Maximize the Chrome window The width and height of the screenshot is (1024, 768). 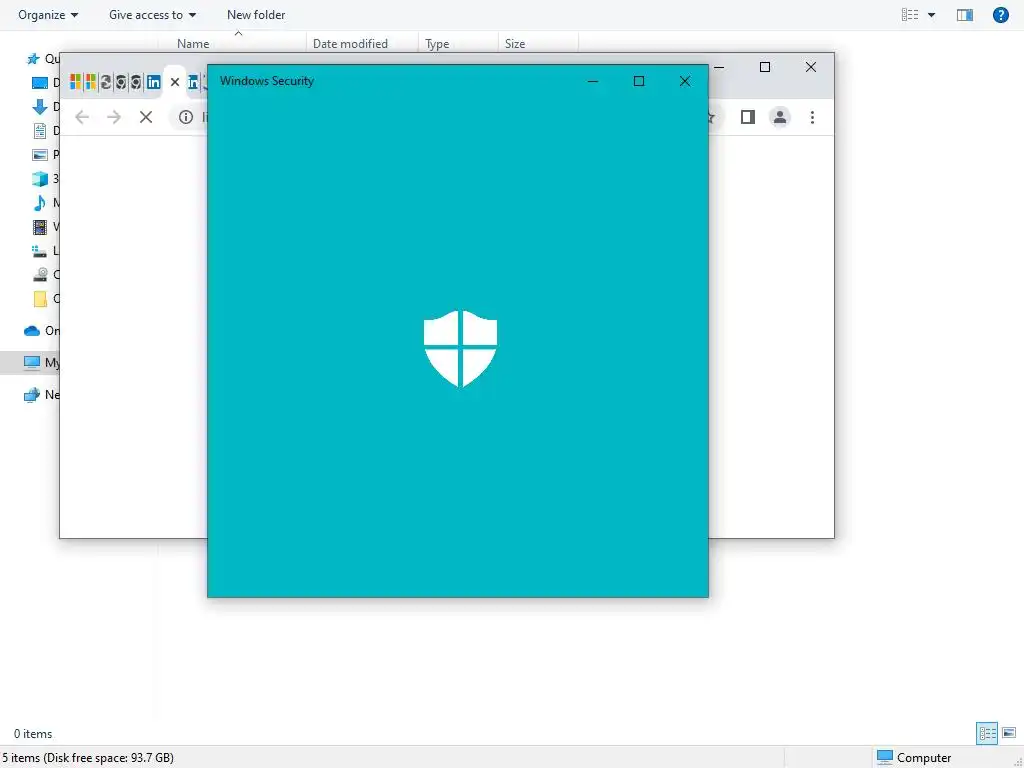pos(765,67)
